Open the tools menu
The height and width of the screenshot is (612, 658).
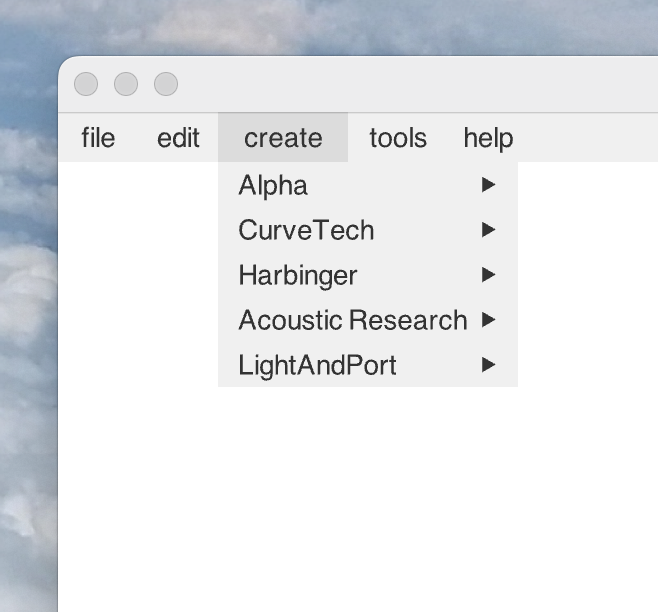coord(397,138)
